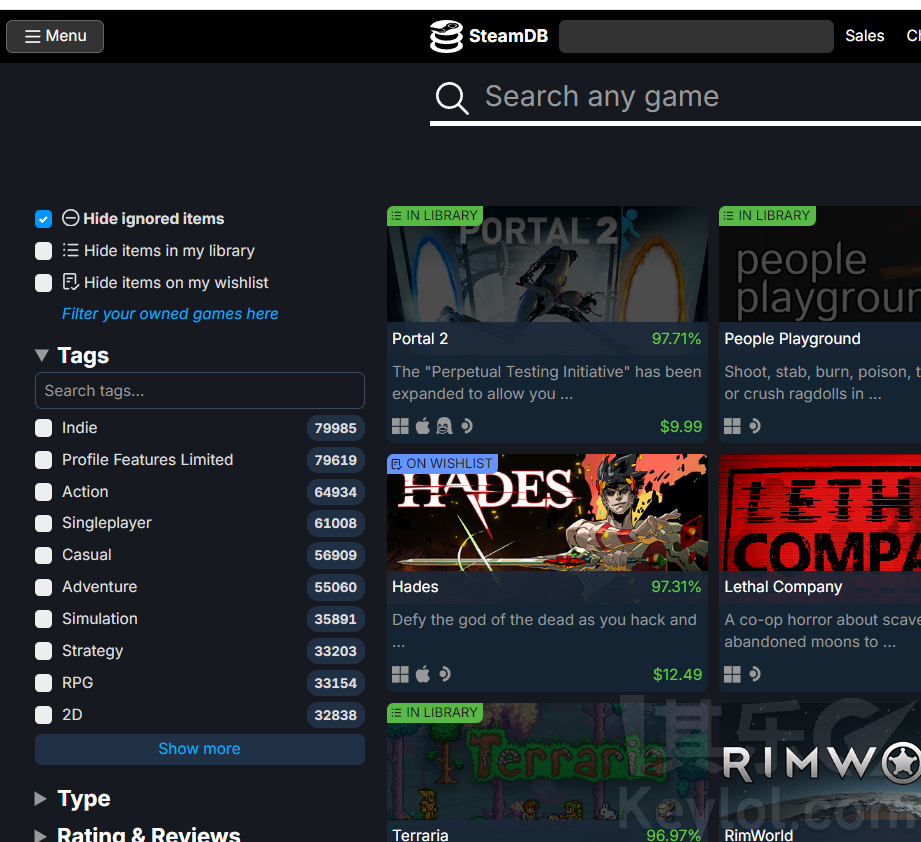Click the magnifier icon beside Search any game

pyautogui.click(x=452, y=97)
